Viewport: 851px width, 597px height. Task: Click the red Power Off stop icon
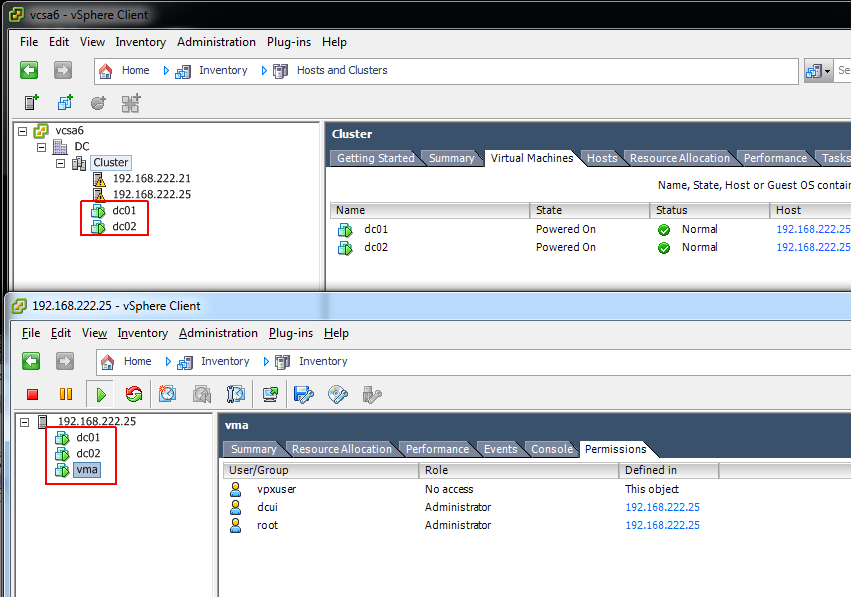(x=33, y=395)
